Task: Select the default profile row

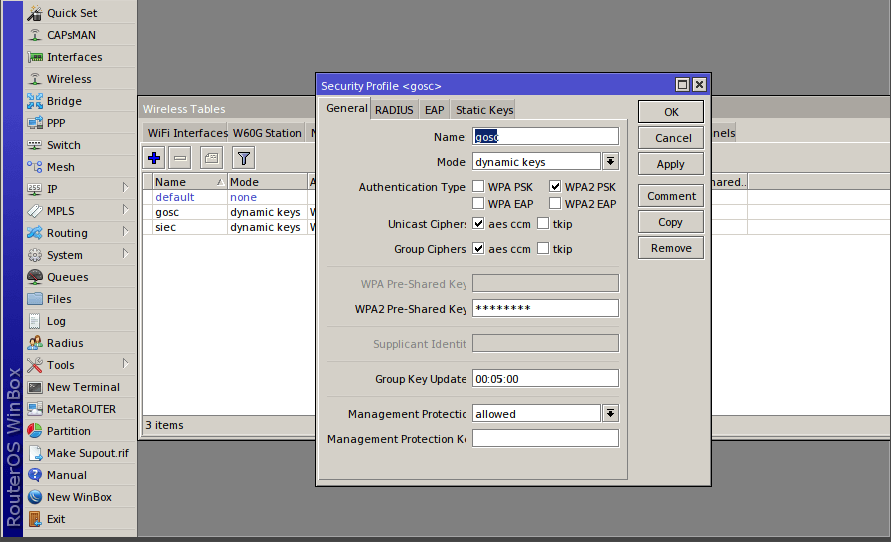Action: click(230, 197)
